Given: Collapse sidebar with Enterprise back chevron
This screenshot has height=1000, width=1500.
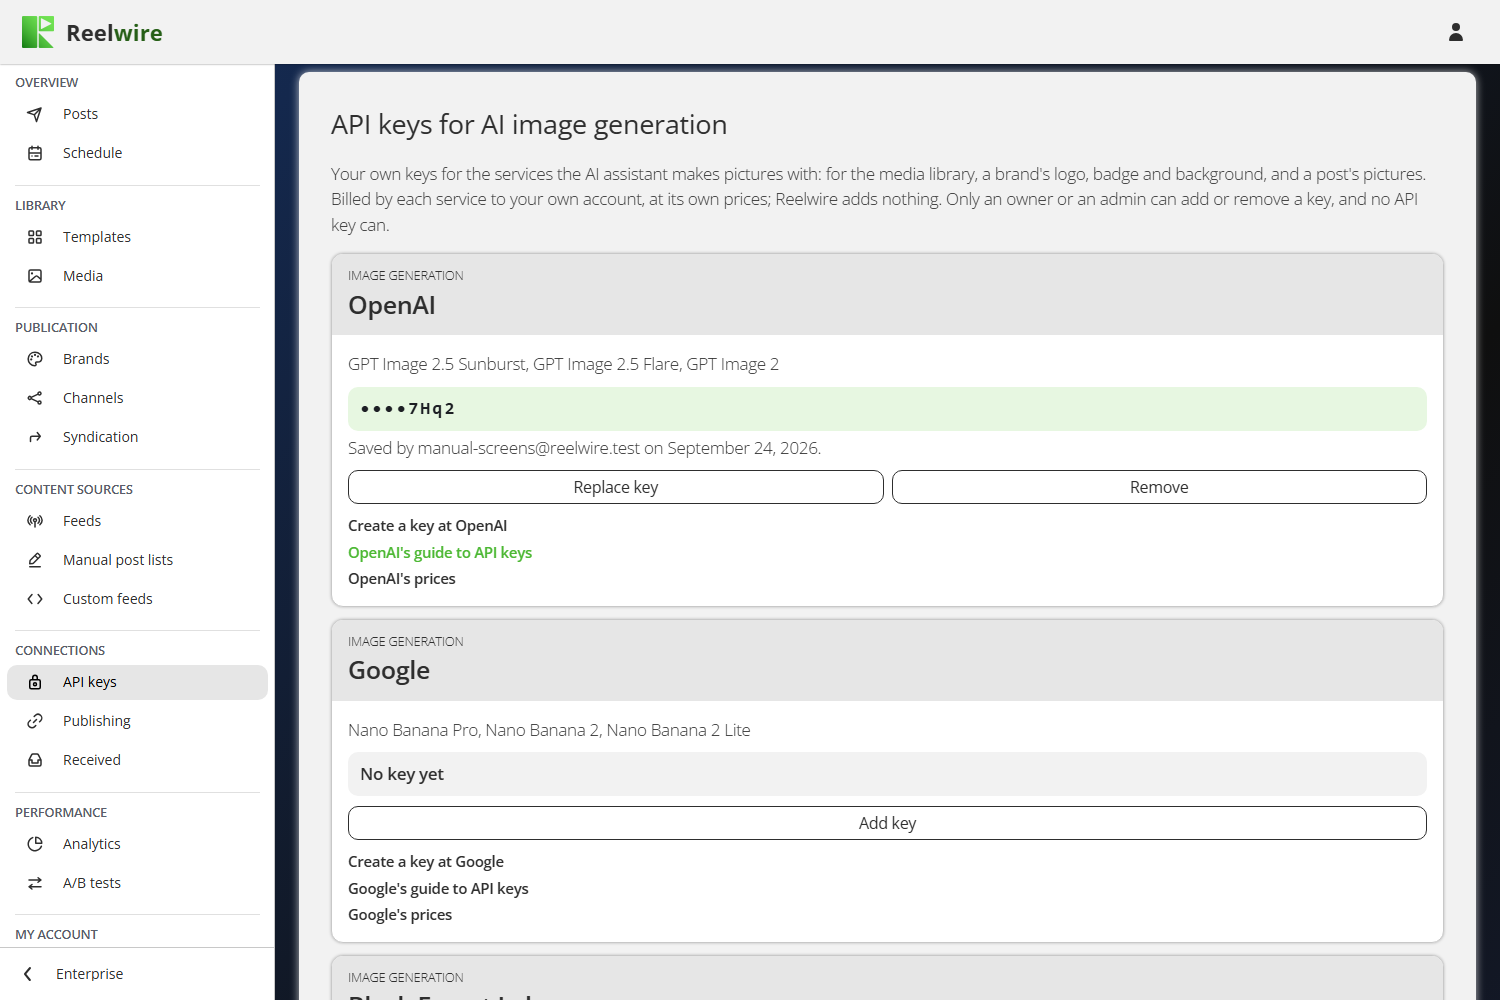Looking at the screenshot, I should pos(28,974).
